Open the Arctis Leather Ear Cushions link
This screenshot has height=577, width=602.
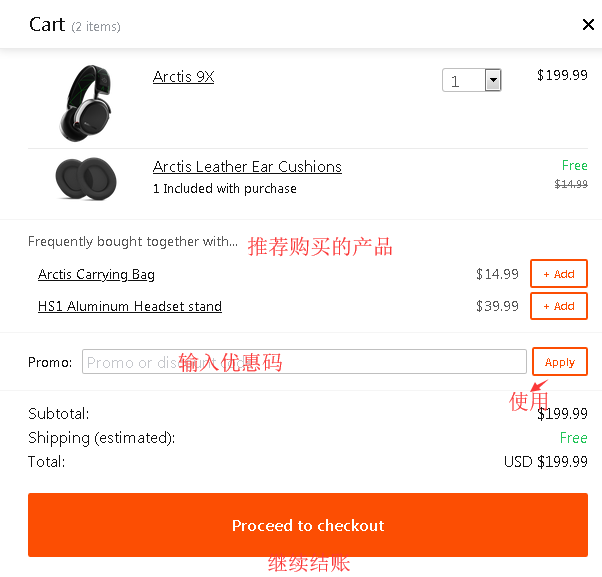247,167
